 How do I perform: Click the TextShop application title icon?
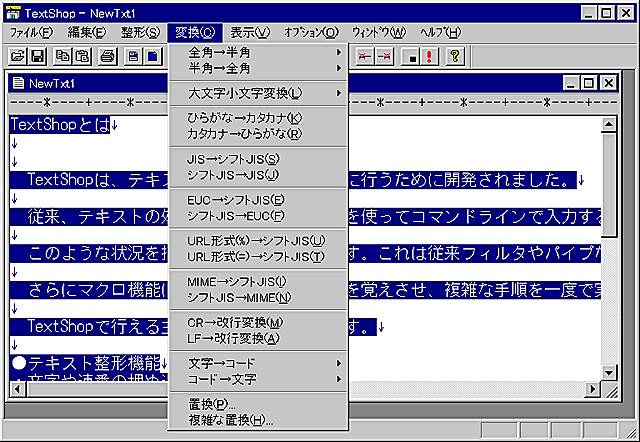[13, 13]
